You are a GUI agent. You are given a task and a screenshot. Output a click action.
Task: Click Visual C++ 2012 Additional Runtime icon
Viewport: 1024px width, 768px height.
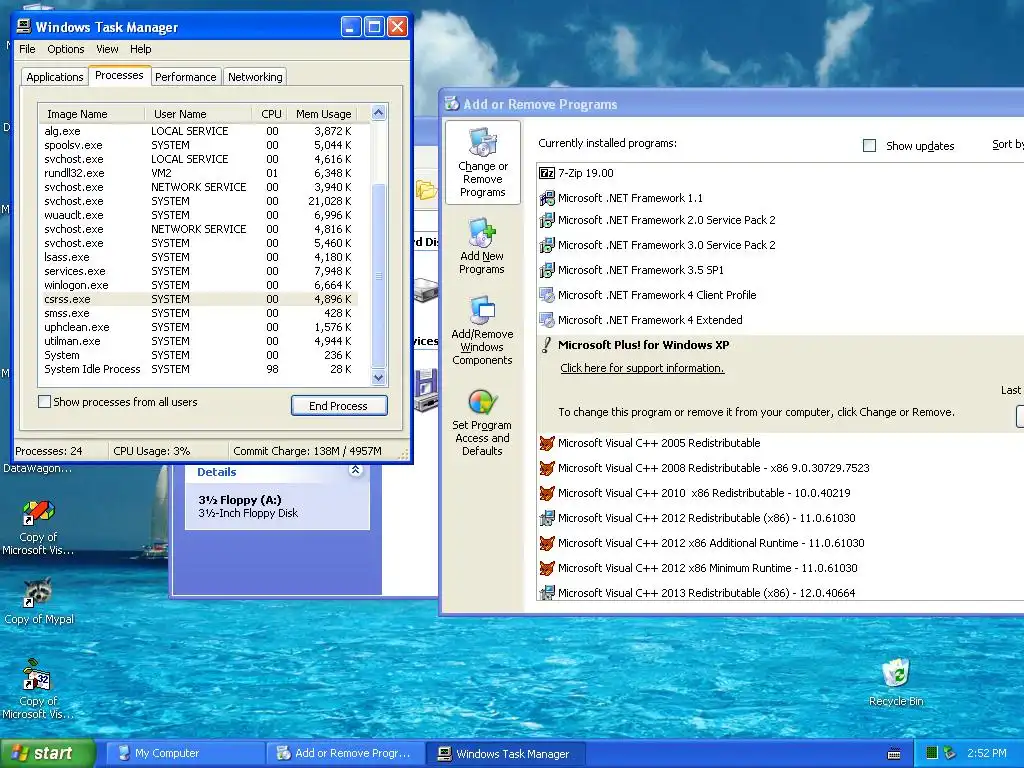pyautogui.click(x=547, y=543)
